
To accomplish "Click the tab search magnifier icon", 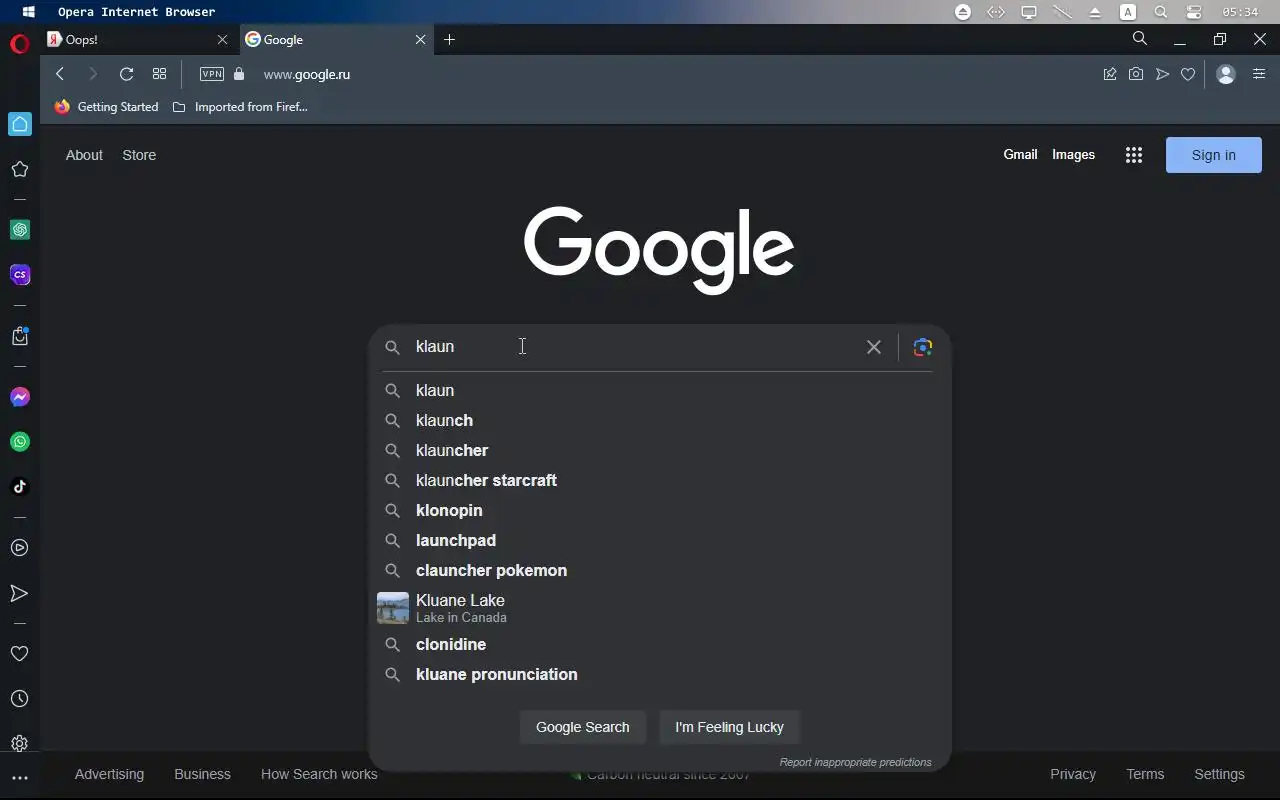I will coord(1140,39).
